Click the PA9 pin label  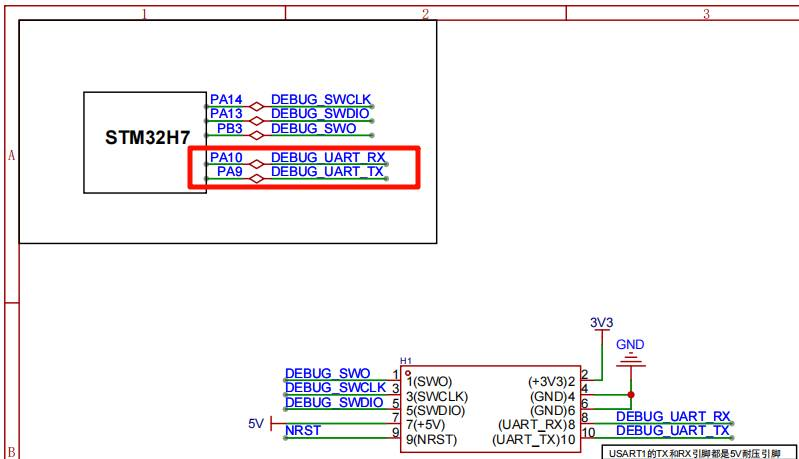230,172
